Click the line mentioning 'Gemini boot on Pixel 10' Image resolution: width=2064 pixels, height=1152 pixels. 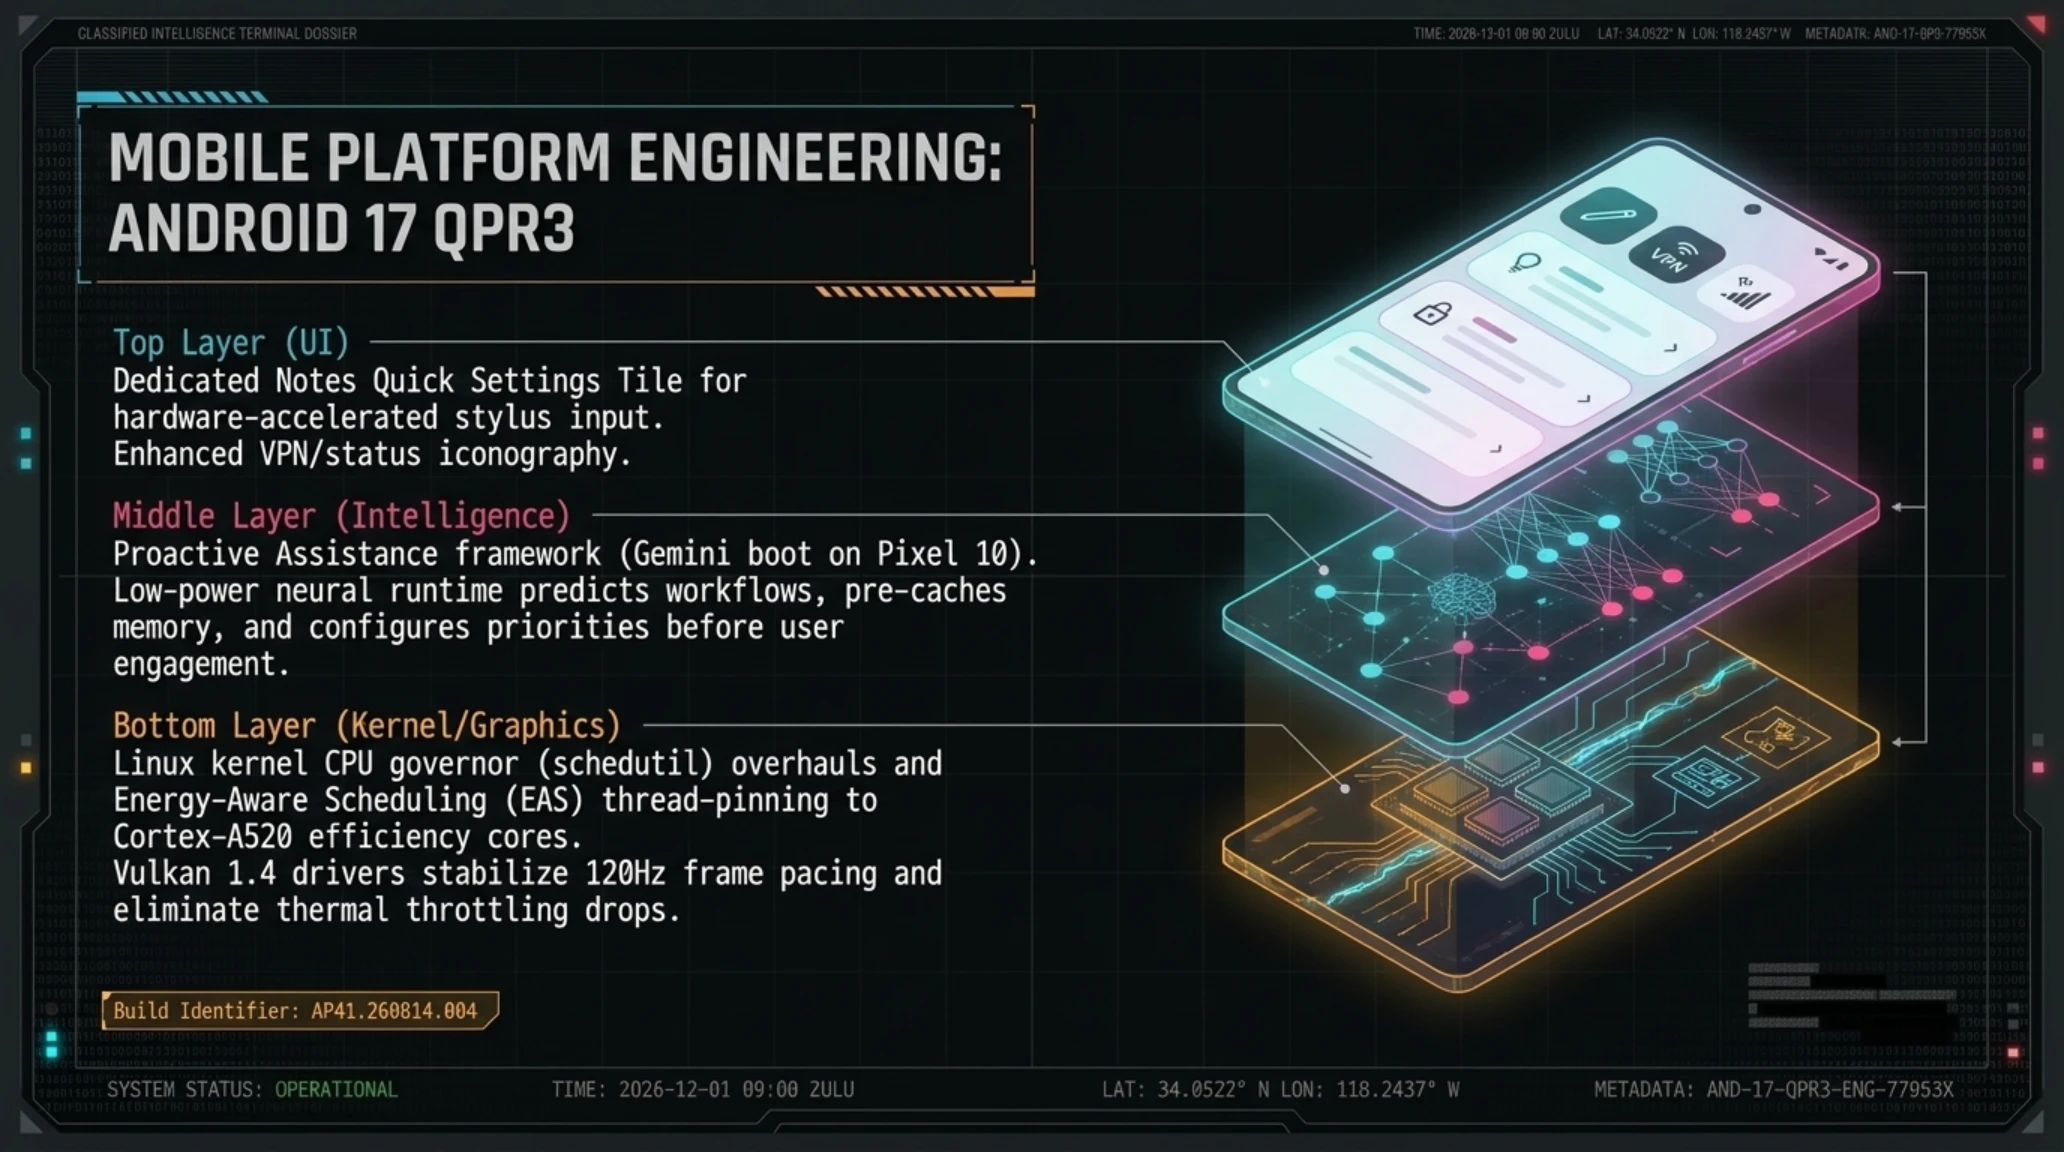575,554
